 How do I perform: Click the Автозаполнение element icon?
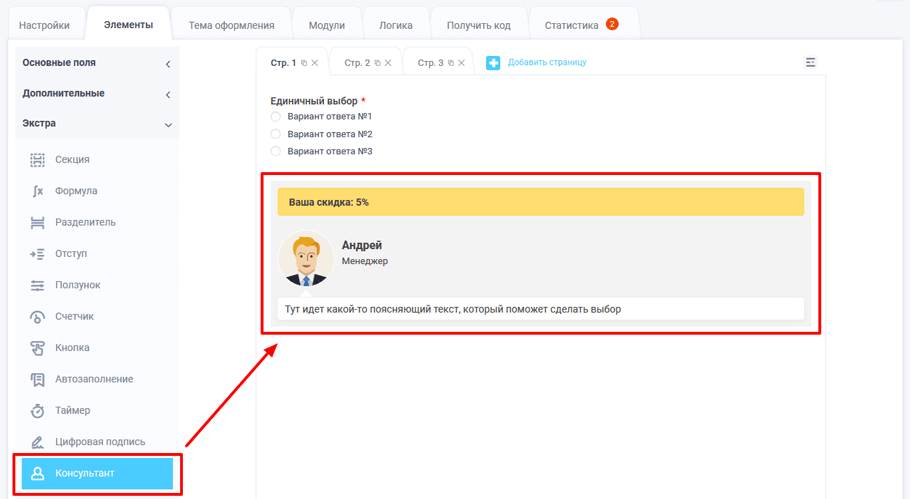[38, 379]
